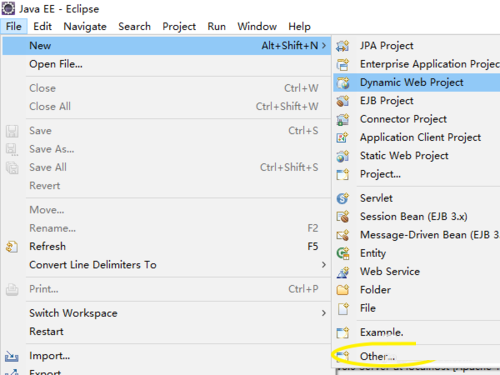Click the Entity icon
The height and width of the screenshot is (375, 500).
343,253
